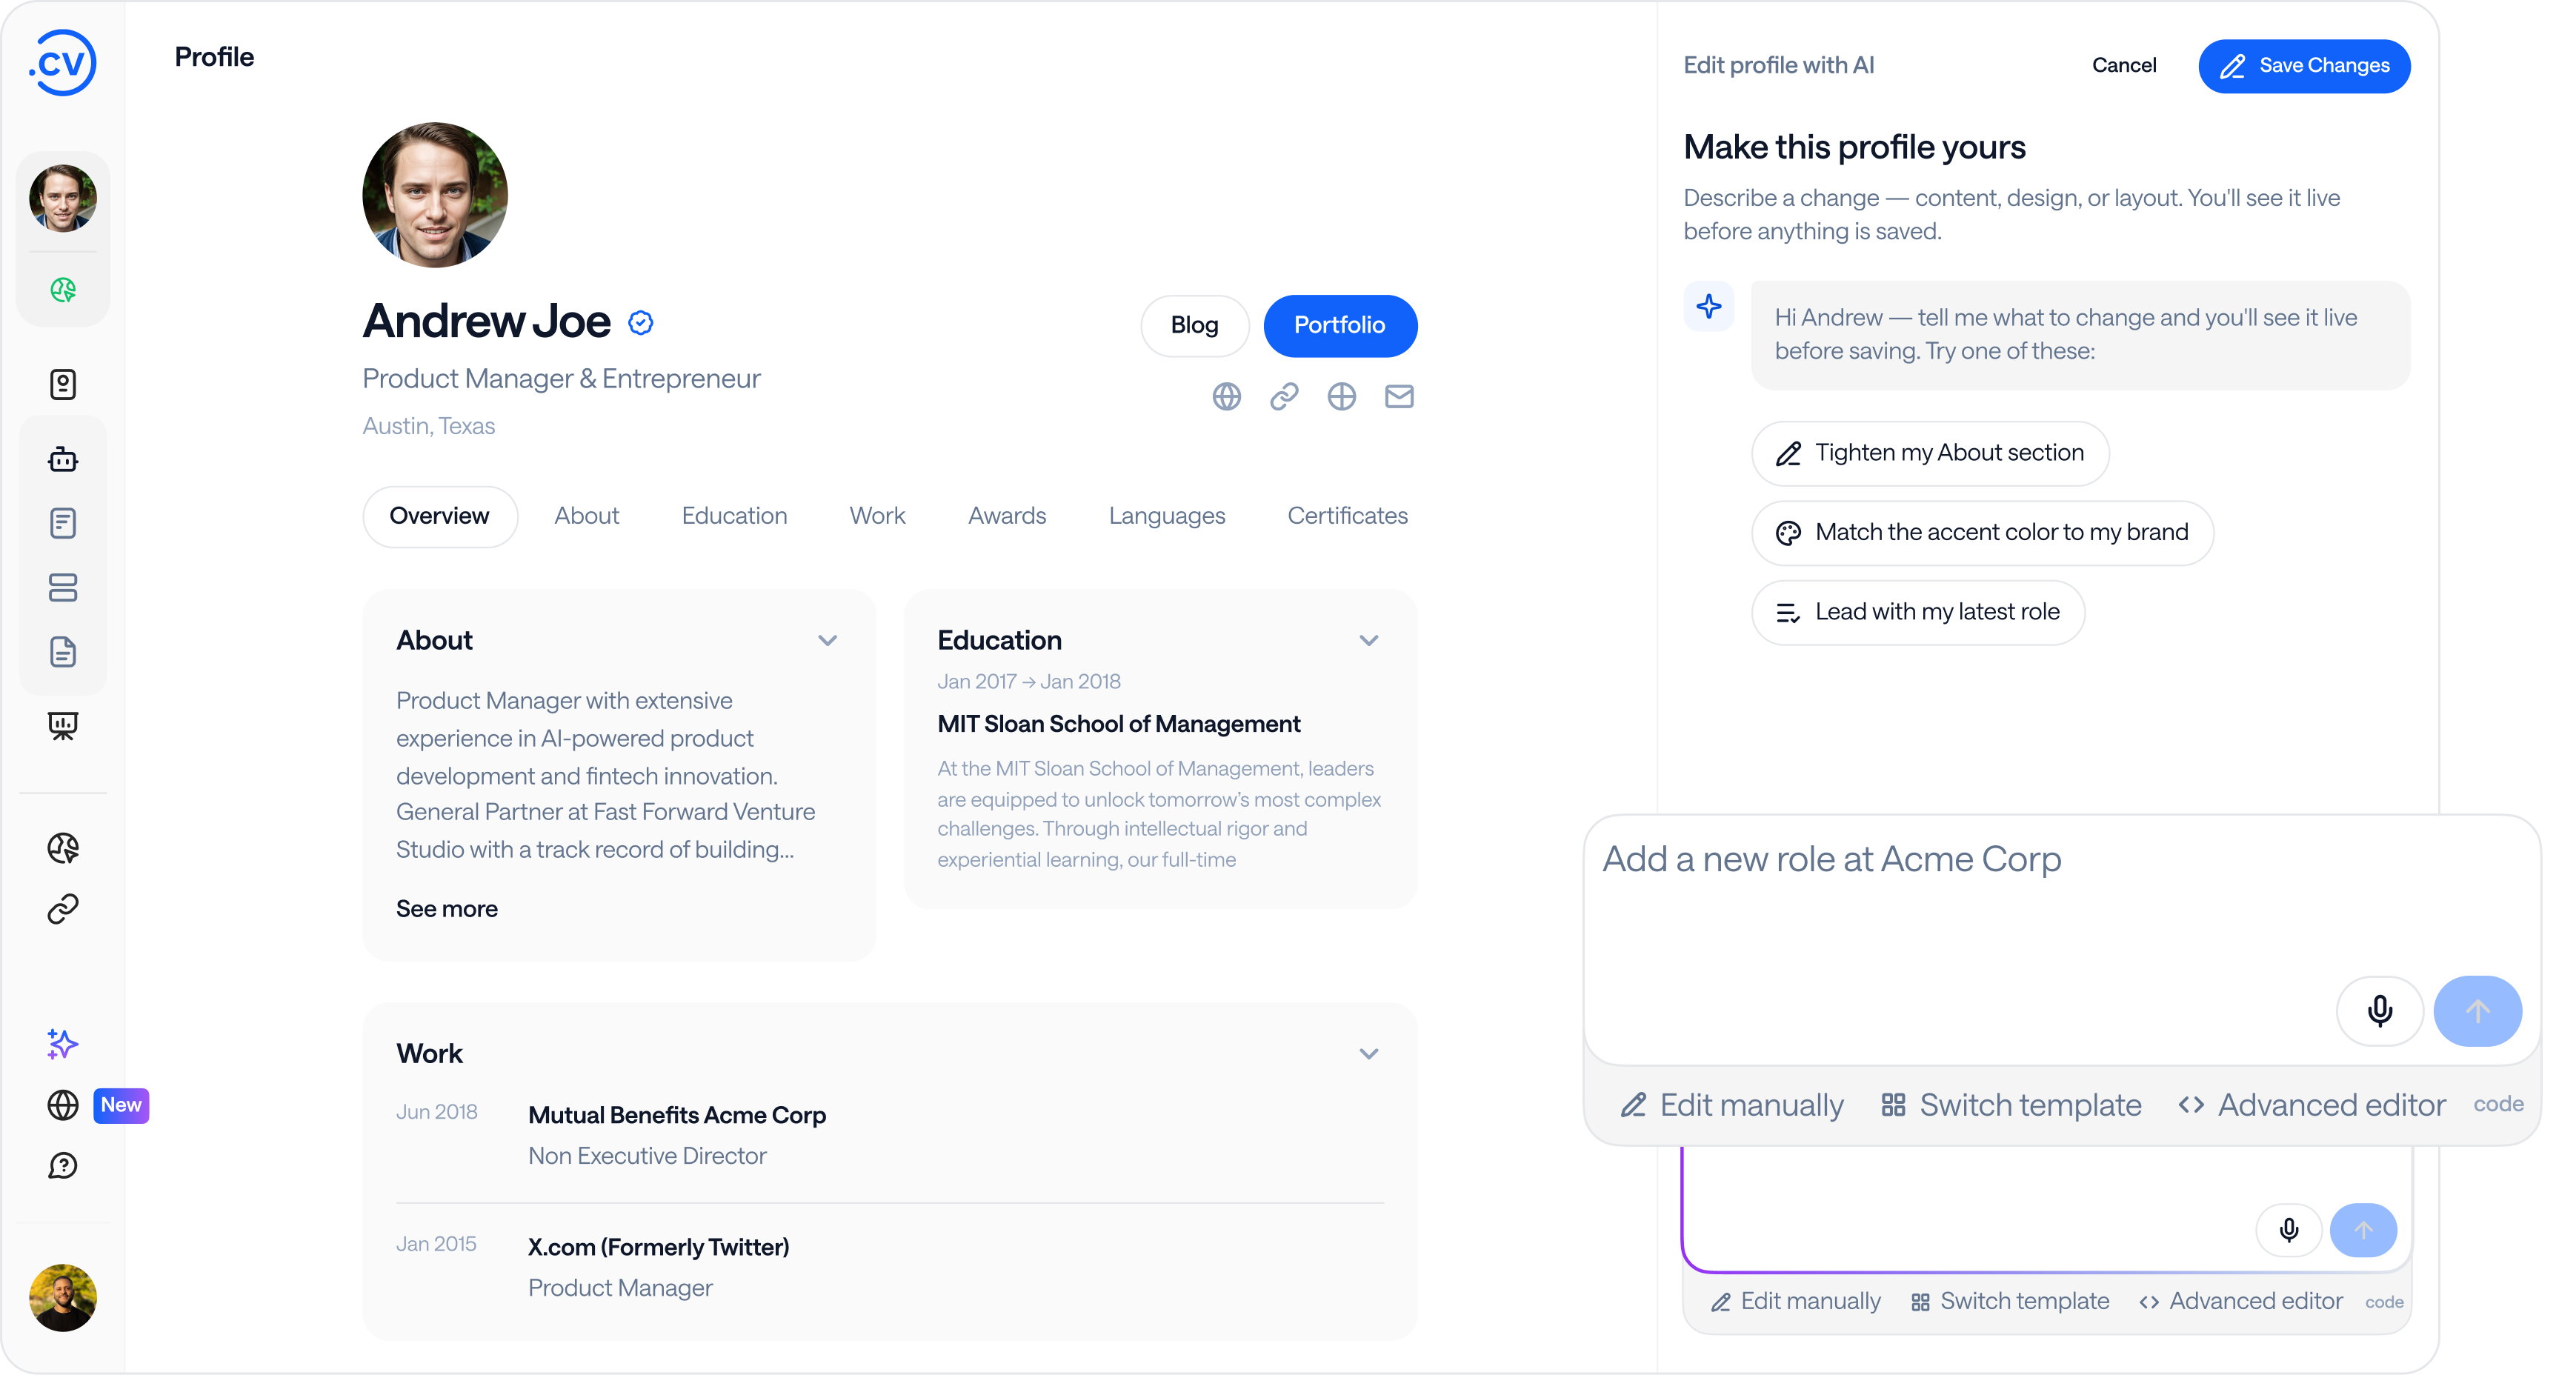Click the website globe icon under Blog
The height and width of the screenshot is (1375, 2576).
(1226, 397)
